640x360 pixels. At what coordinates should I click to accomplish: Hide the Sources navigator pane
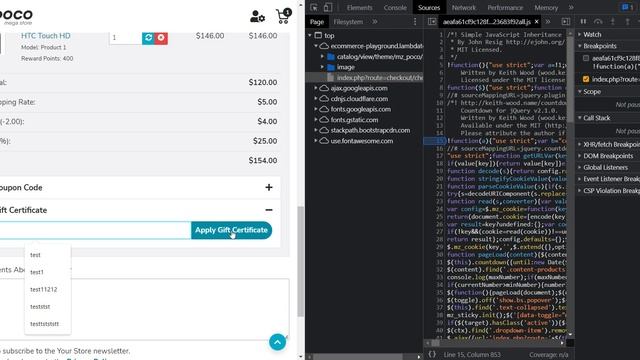click(432, 22)
